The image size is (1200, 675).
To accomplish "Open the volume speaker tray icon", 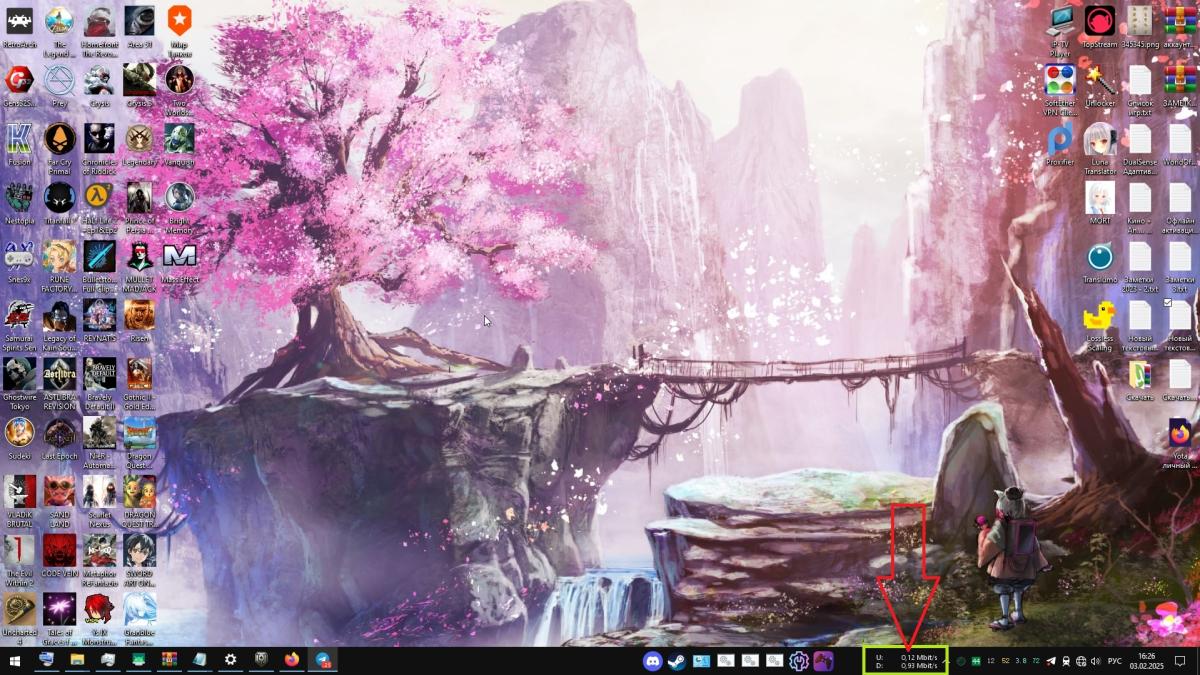I will (1097, 661).
